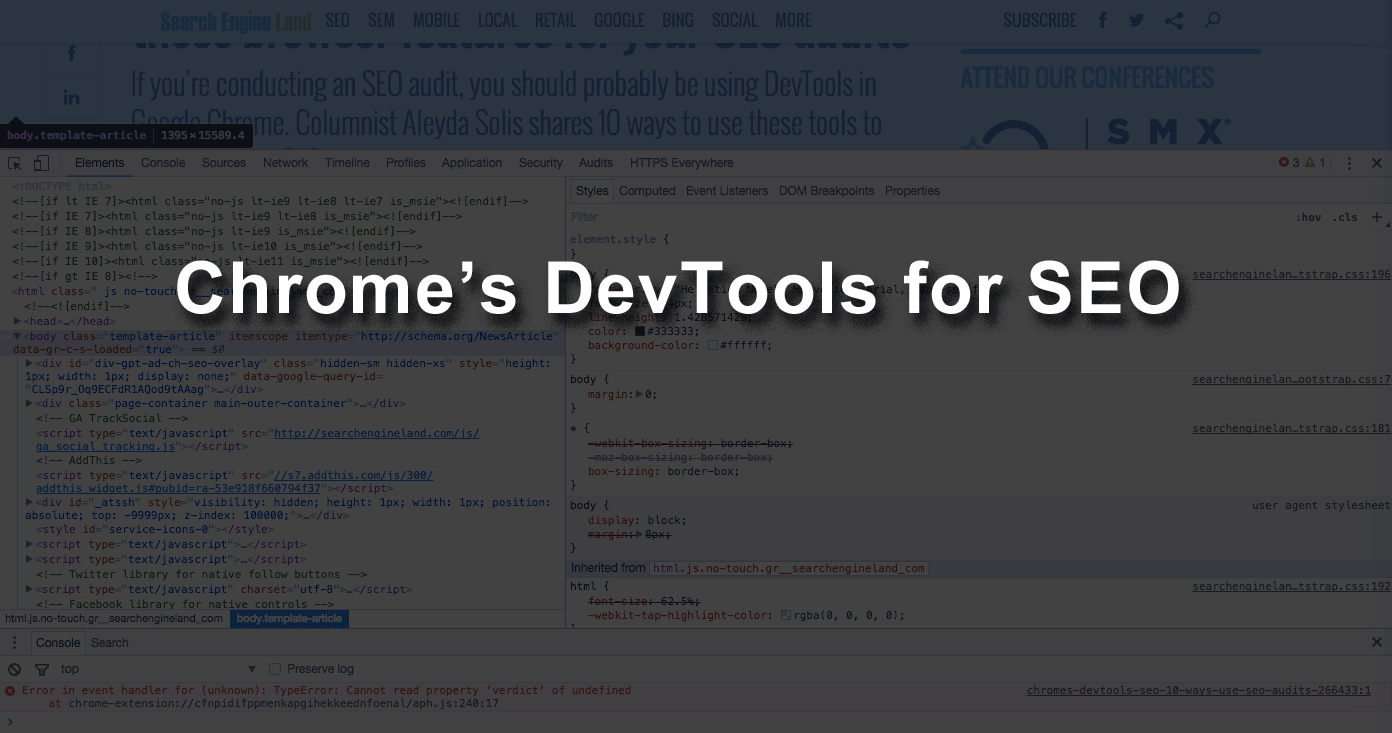
Task: Click the #ffffff background-color swatch
Action: (713, 345)
